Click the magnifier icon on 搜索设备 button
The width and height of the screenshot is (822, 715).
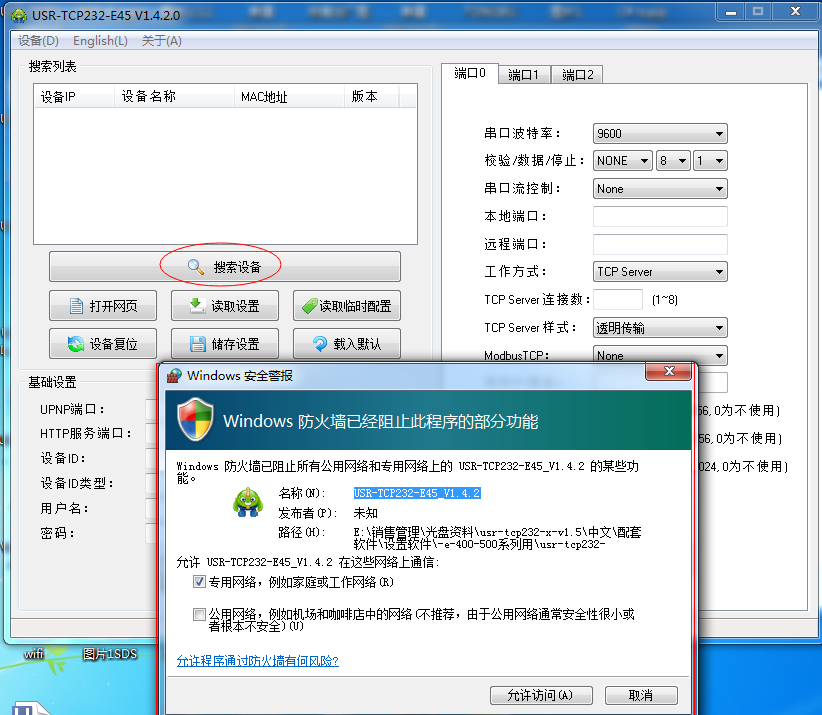tap(195, 267)
